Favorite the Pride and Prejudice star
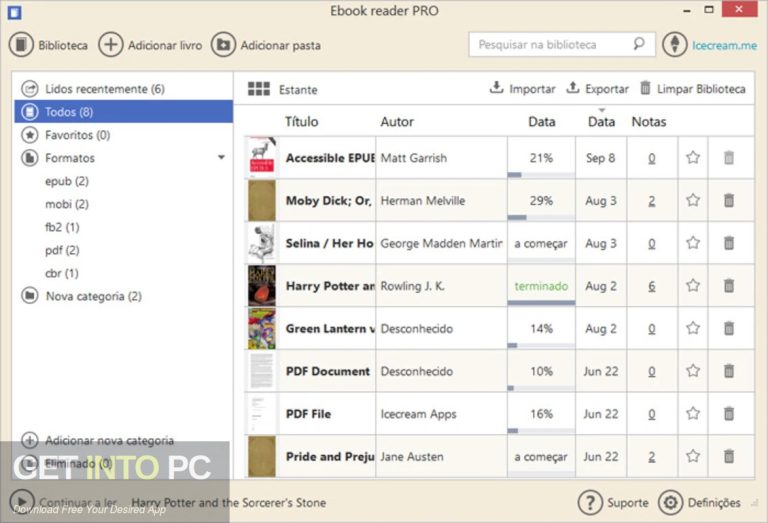768x523 pixels. (x=693, y=456)
